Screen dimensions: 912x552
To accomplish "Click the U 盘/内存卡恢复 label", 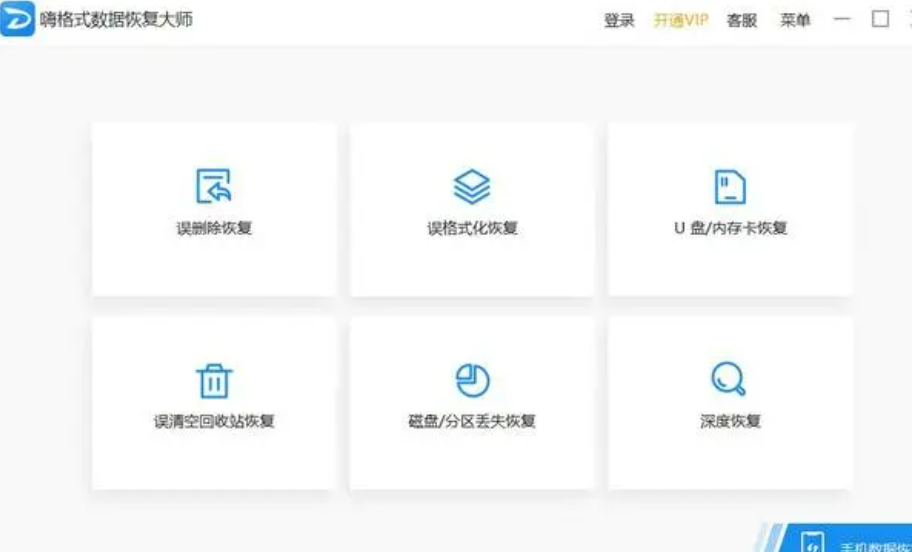I will 731,228.
